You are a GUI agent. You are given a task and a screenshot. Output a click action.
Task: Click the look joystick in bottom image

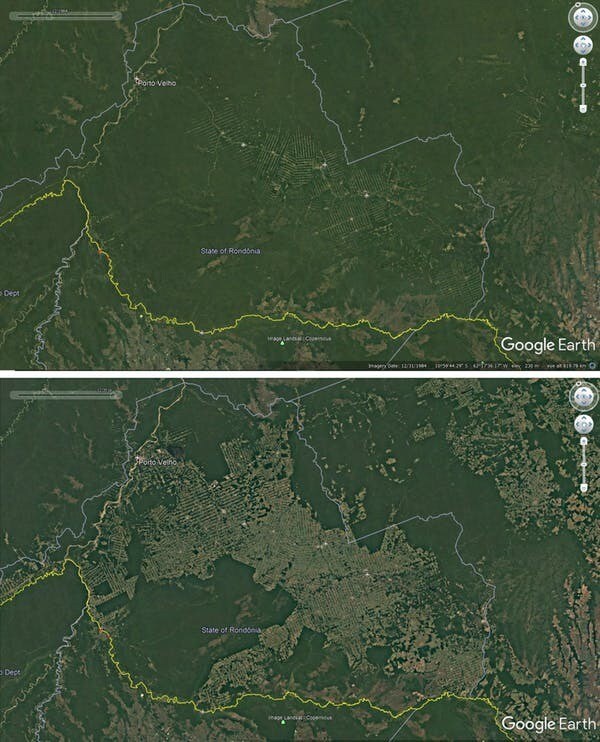[582, 396]
